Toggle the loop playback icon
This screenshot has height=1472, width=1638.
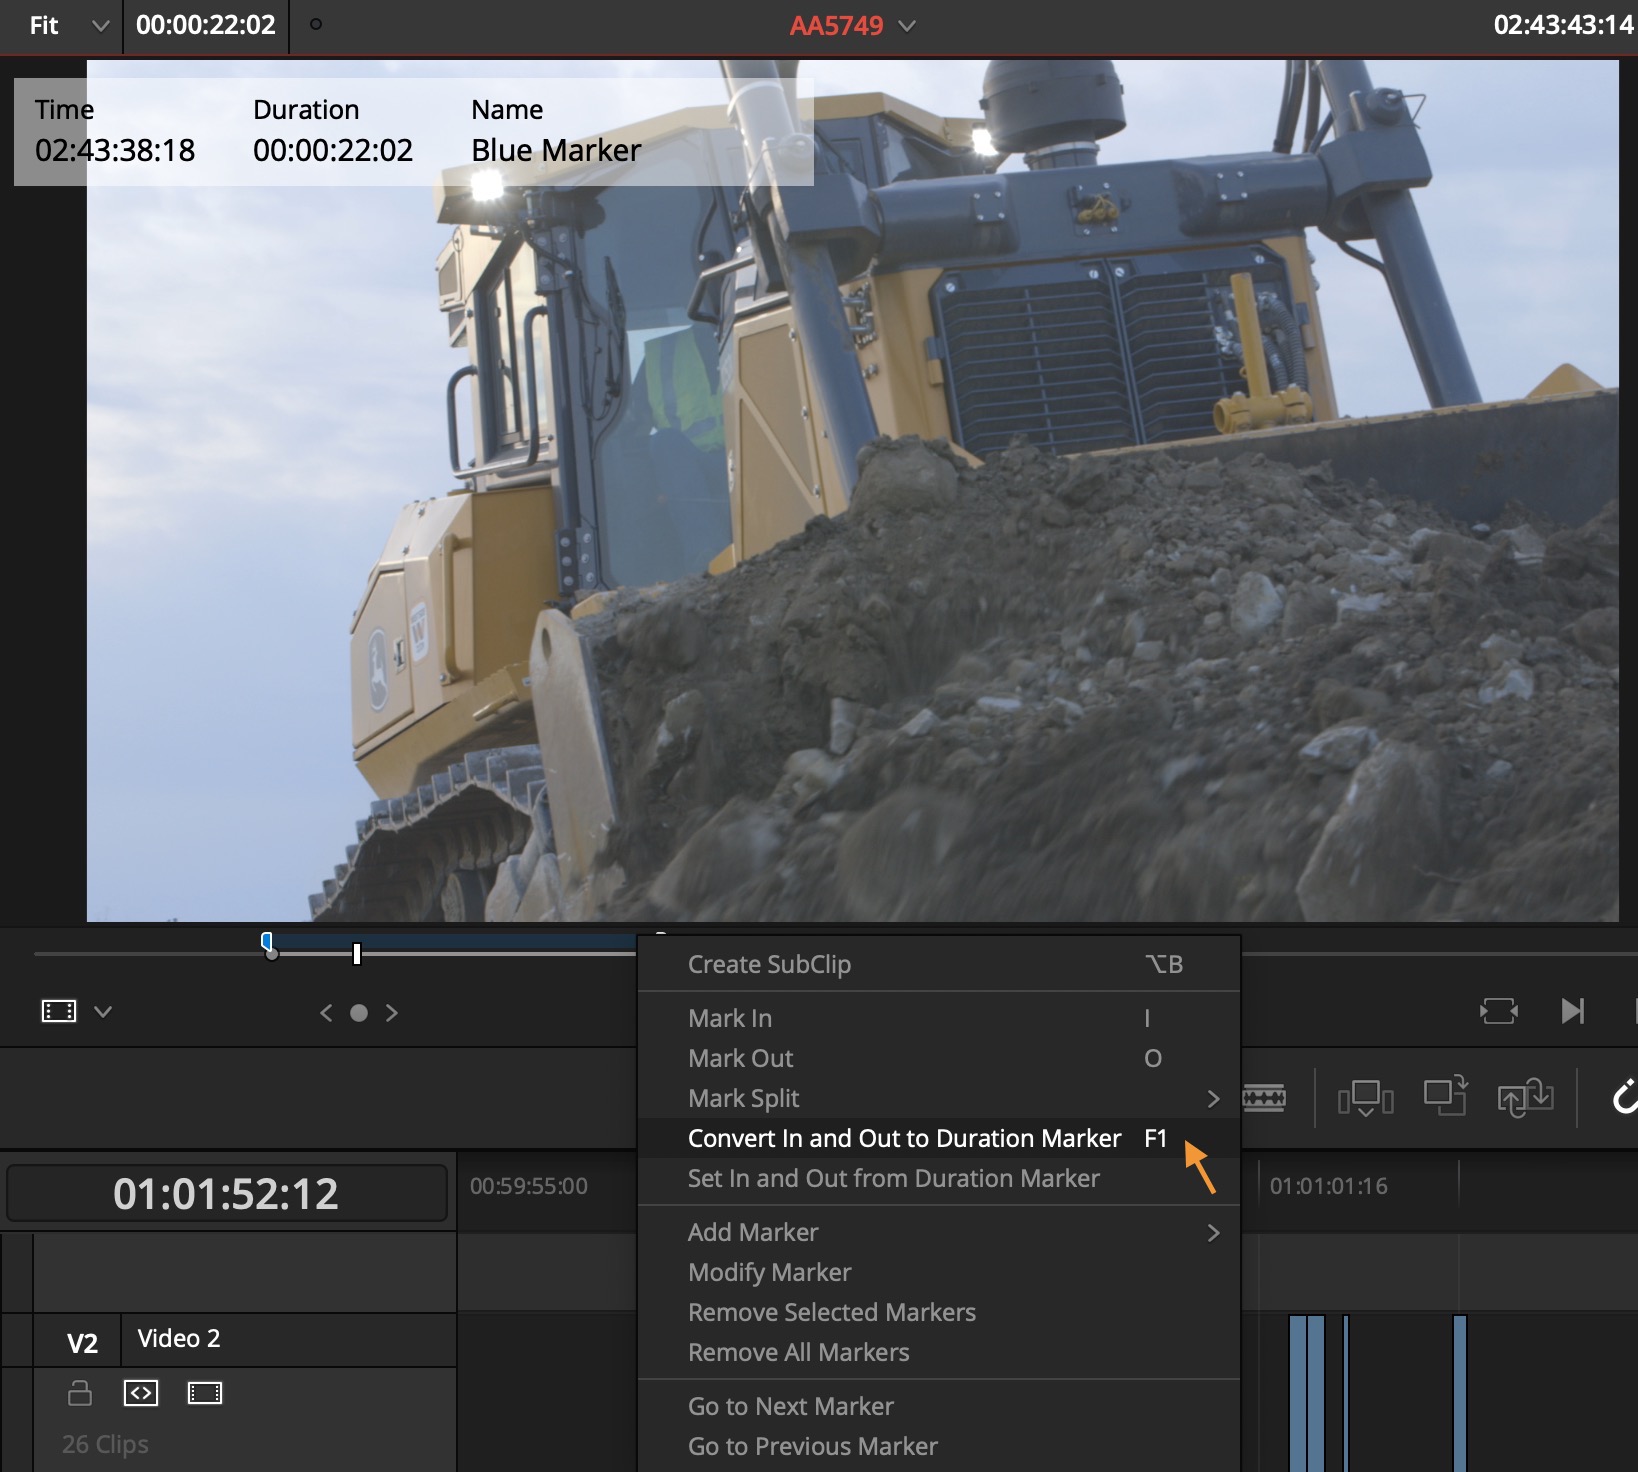(x=1498, y=1011)
